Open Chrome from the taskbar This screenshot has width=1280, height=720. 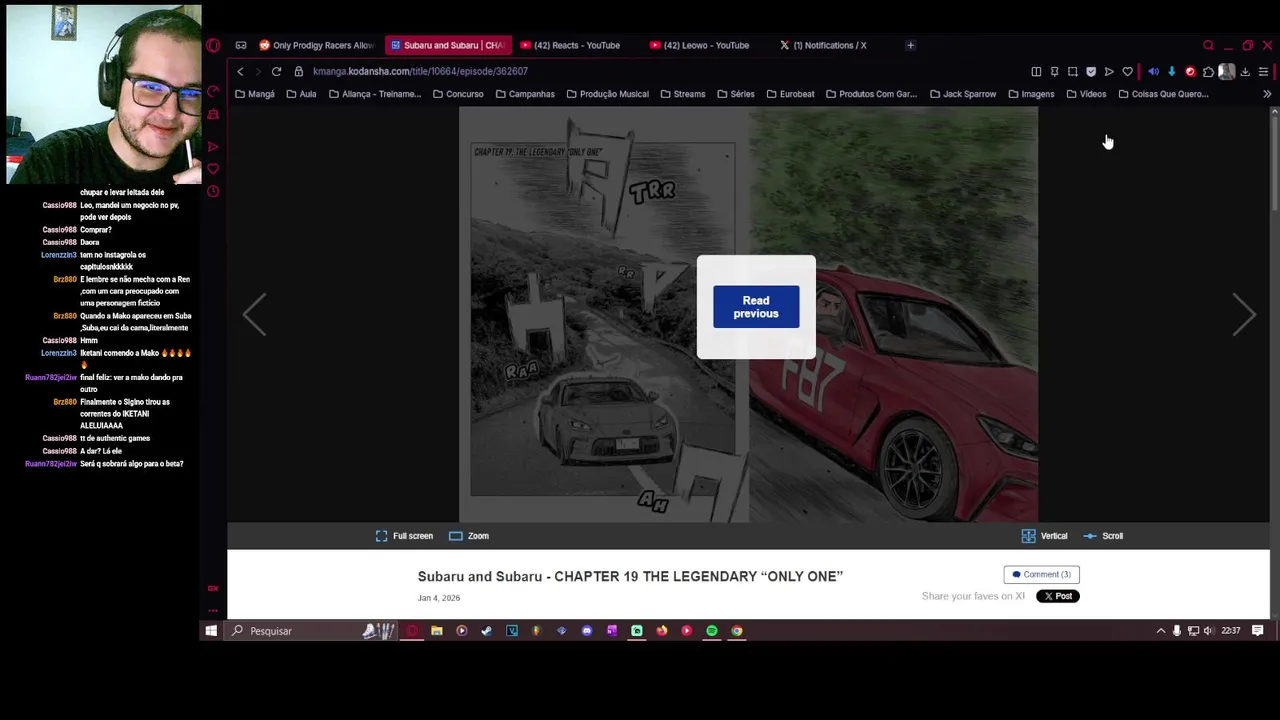point(737,631)
